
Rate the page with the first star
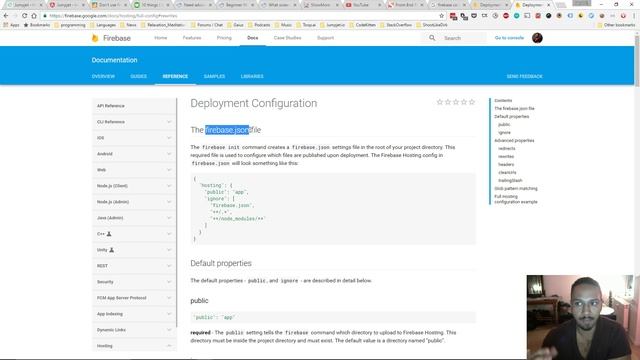(440, 102)
